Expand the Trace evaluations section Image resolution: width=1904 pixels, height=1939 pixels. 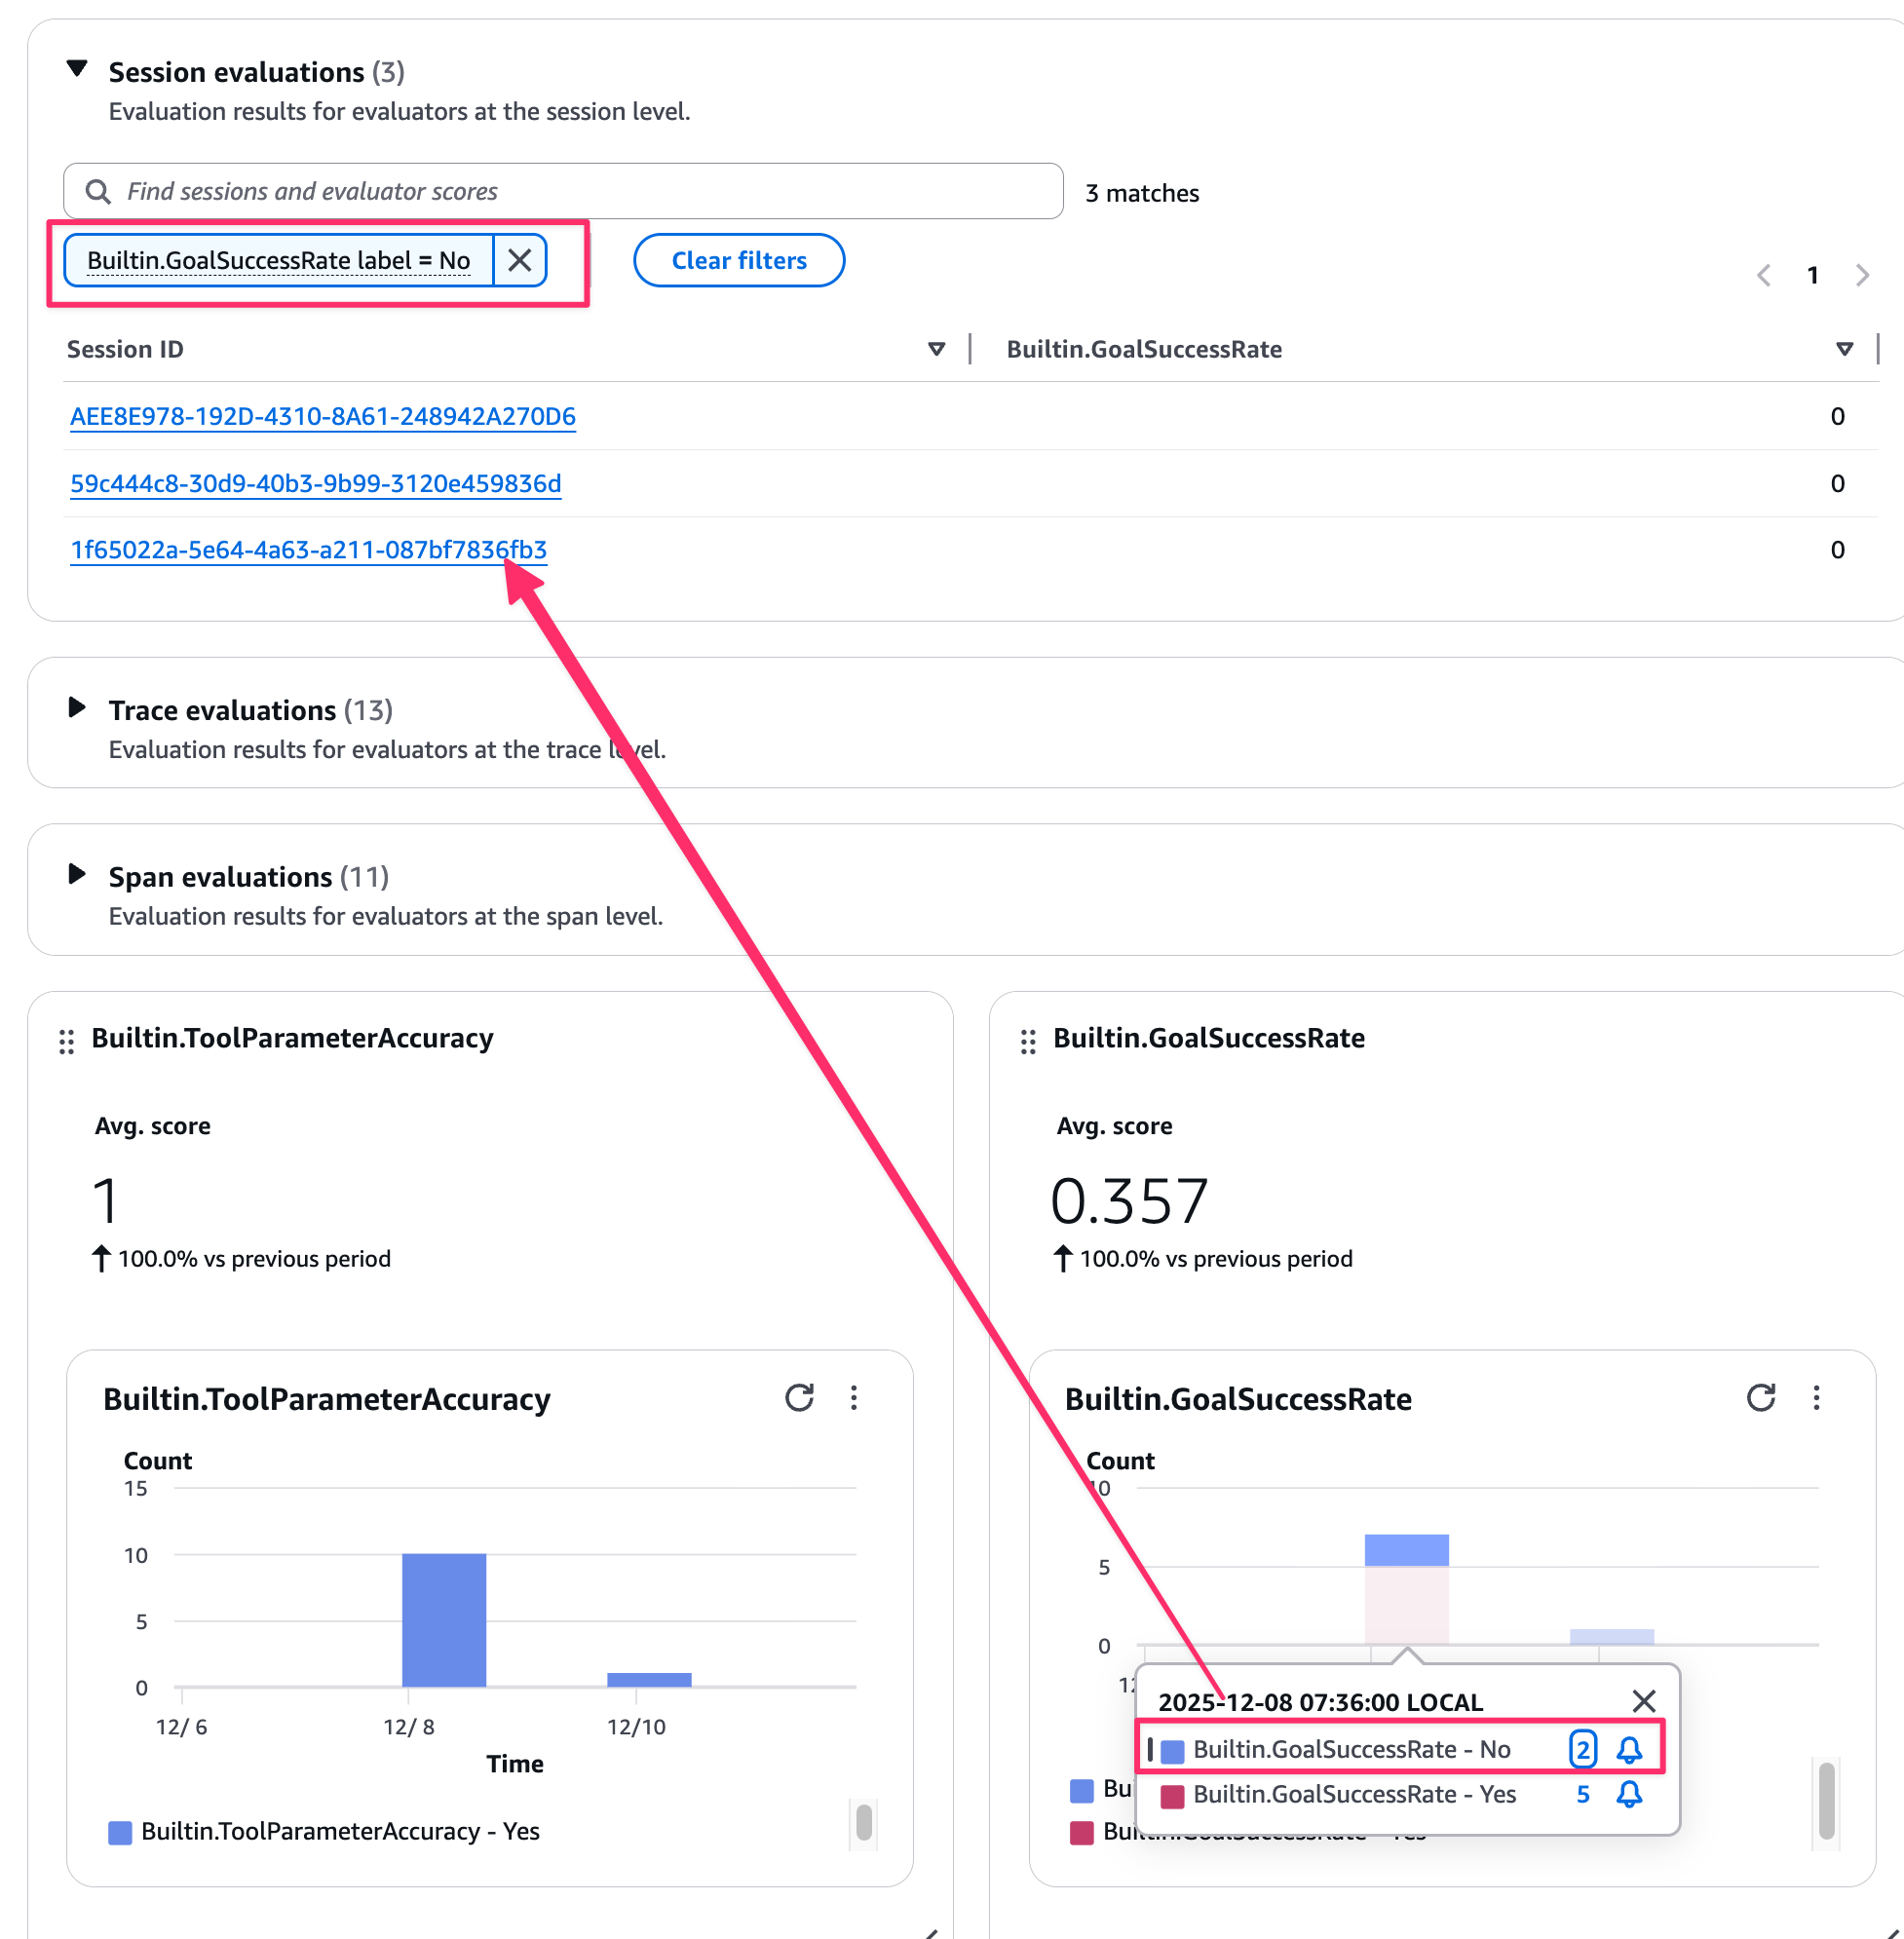77,708
